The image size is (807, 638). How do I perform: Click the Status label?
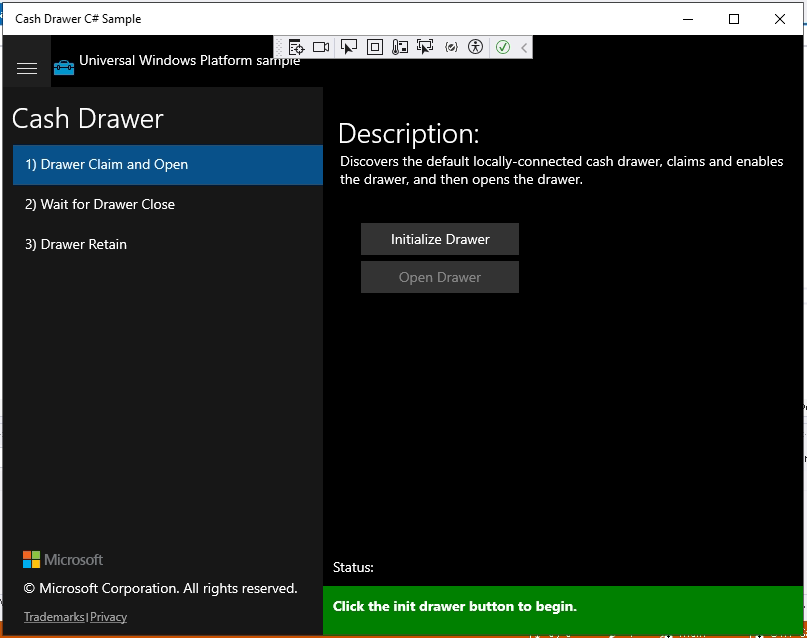click(x=353, y=568)
